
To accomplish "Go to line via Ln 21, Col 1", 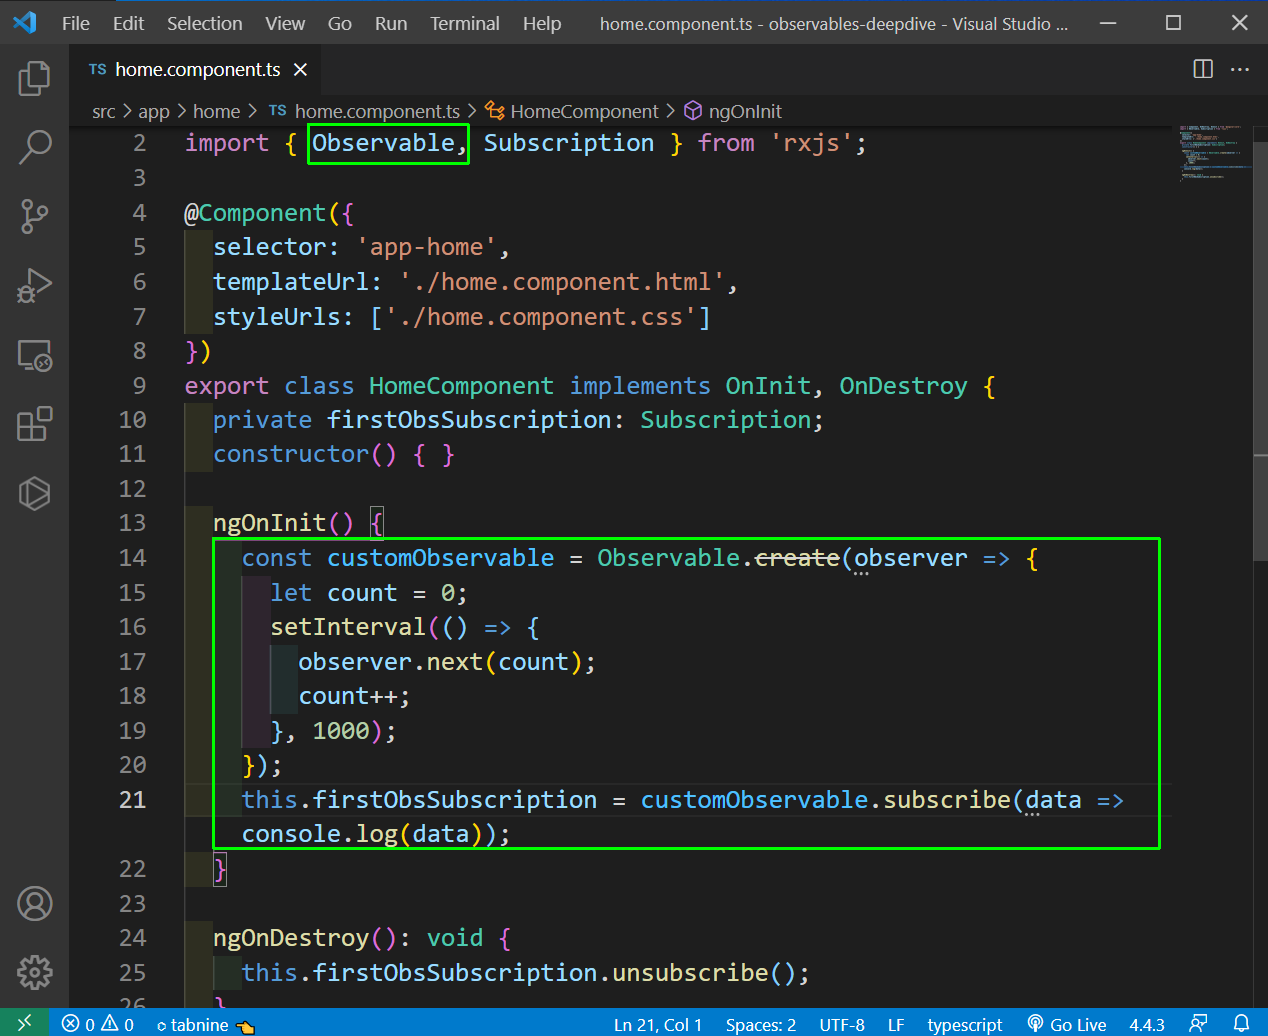I will (658, 1024).
